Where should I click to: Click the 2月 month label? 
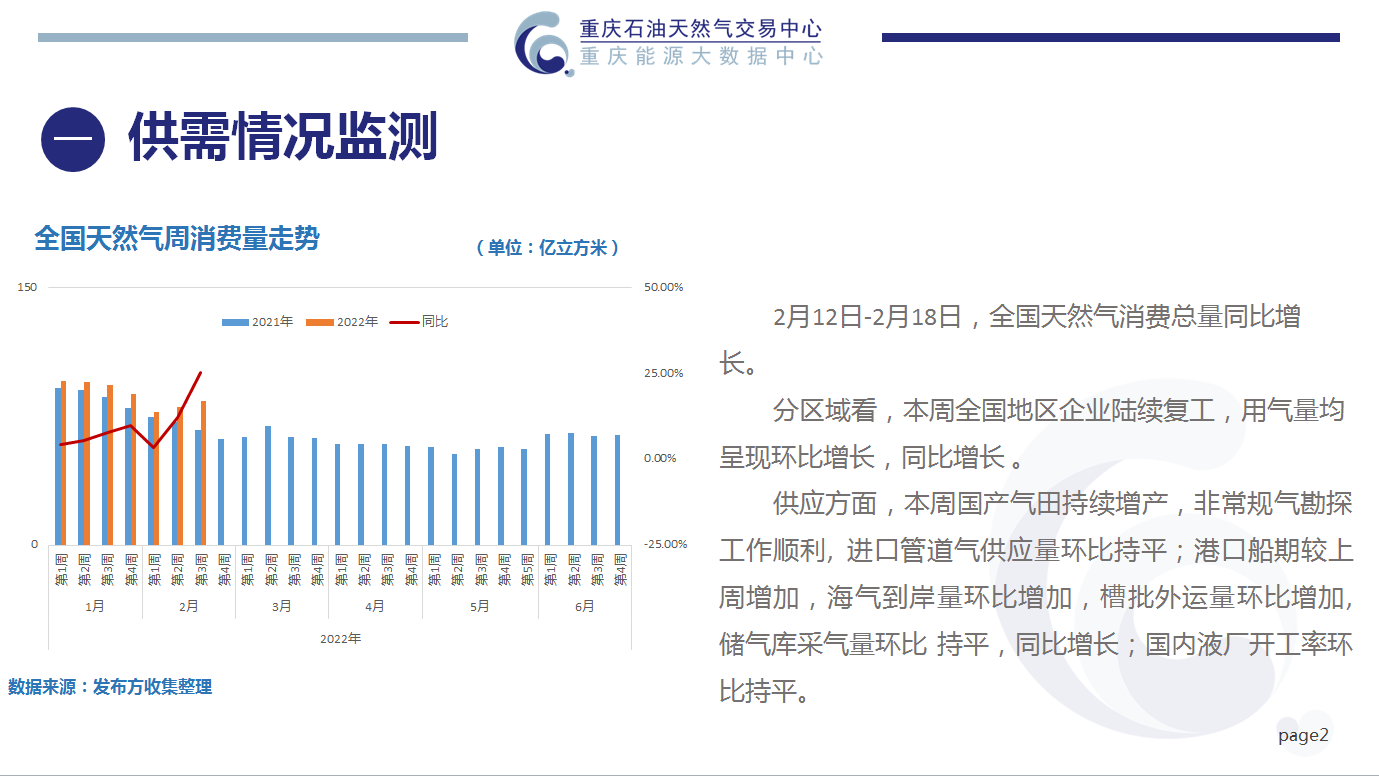(x=188, y=606)
